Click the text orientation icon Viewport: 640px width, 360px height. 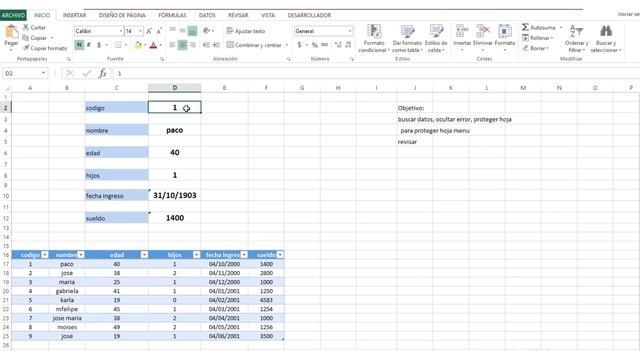(207, 31)
